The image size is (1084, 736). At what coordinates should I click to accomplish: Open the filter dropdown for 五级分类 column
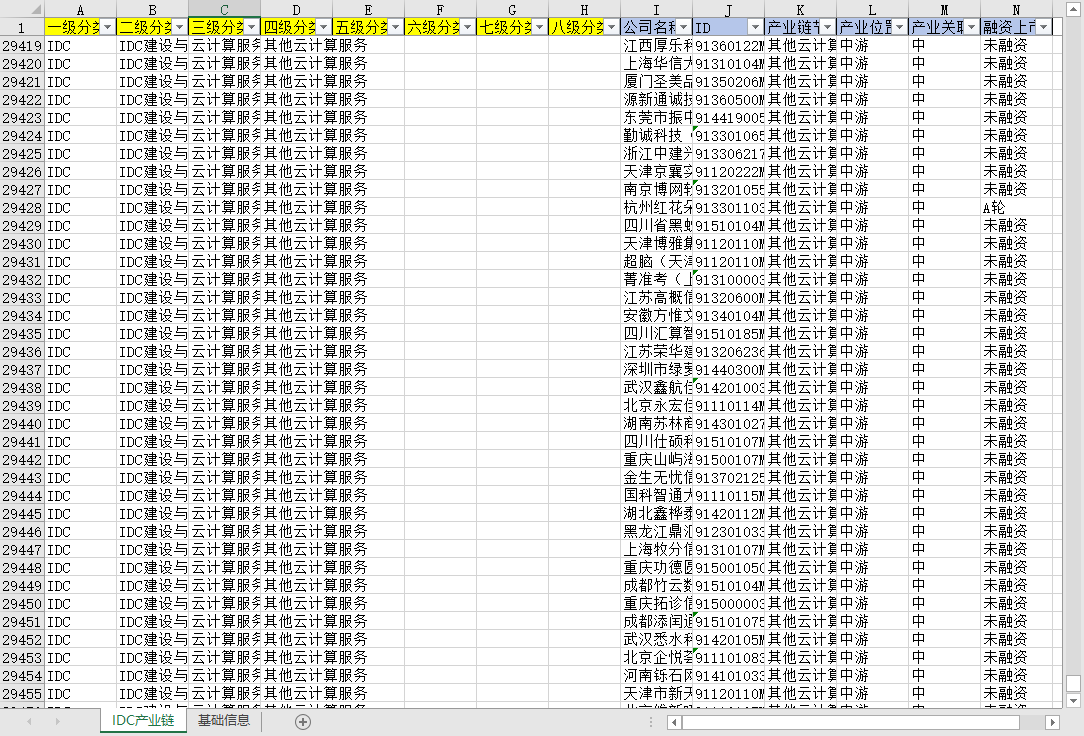coord(395,27)
